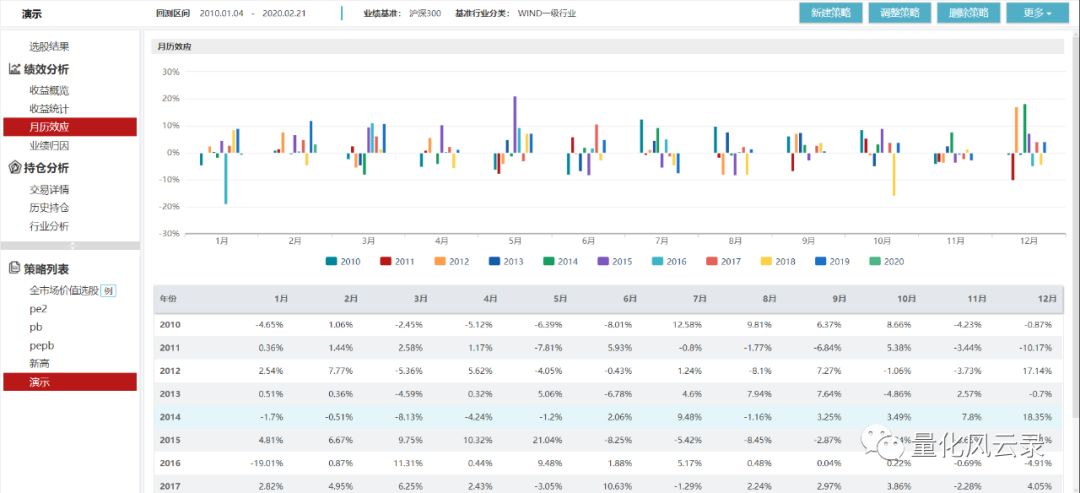Click the 策略列表 document icon
The width and height of the screenshot is (1080, 493).
coord(15,268)
